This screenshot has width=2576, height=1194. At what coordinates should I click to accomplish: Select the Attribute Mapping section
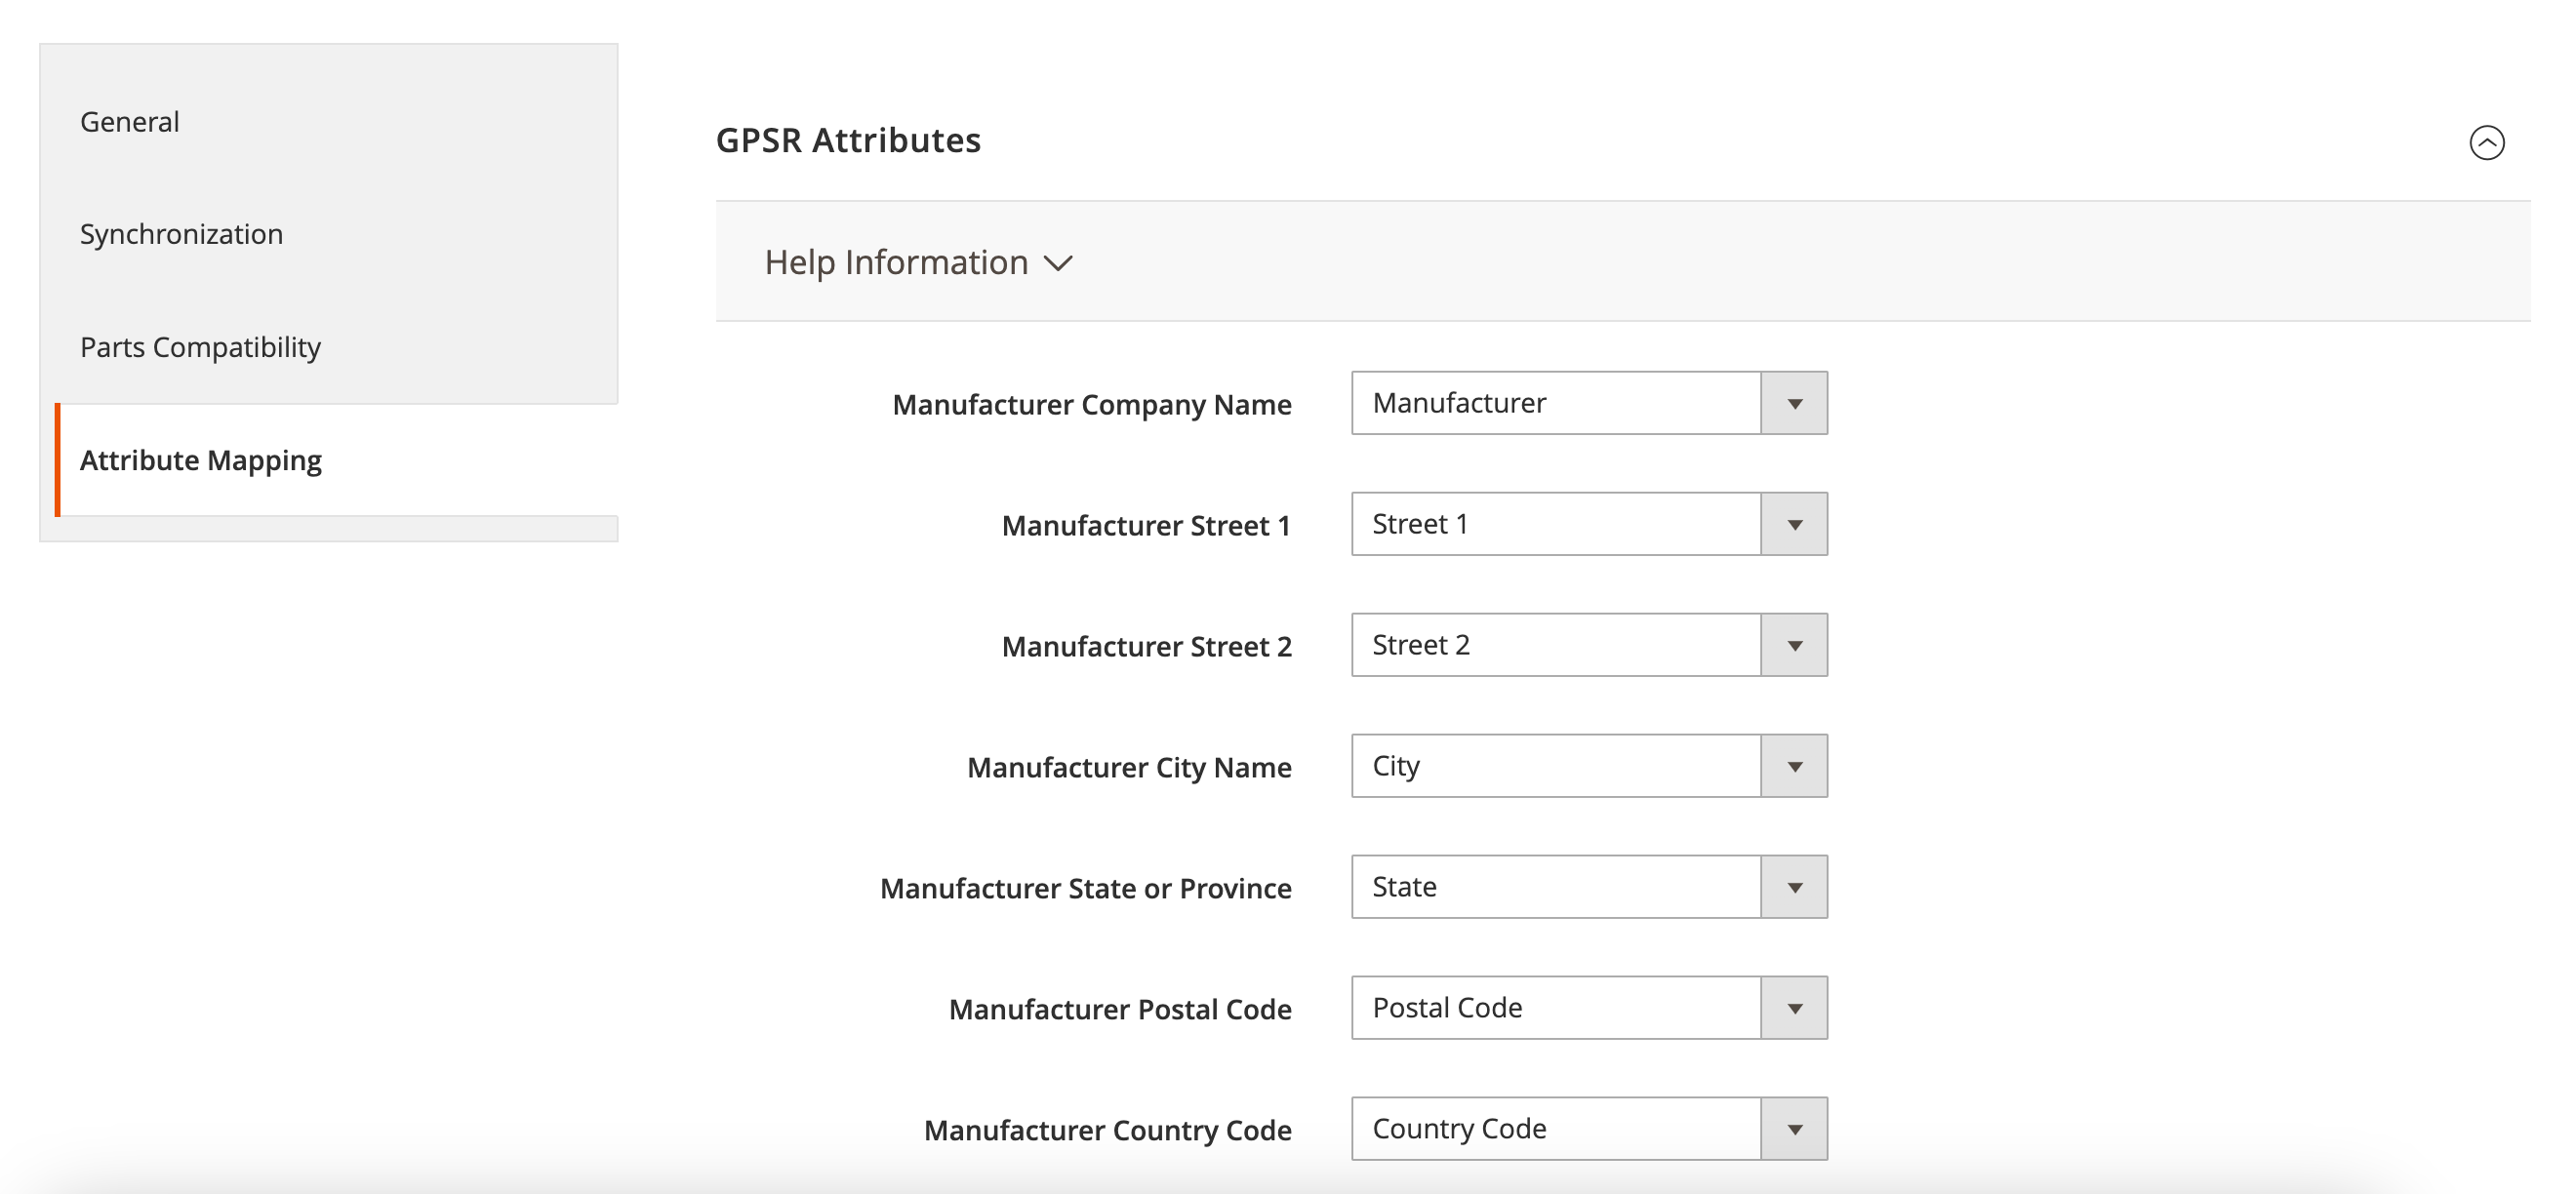tap(201, 460)
